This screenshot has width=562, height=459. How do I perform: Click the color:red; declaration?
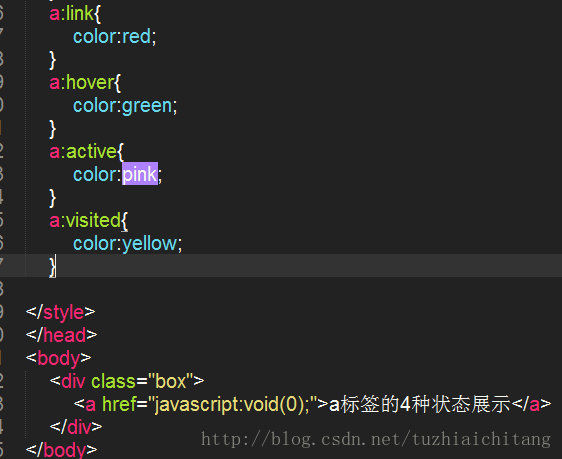115,37
